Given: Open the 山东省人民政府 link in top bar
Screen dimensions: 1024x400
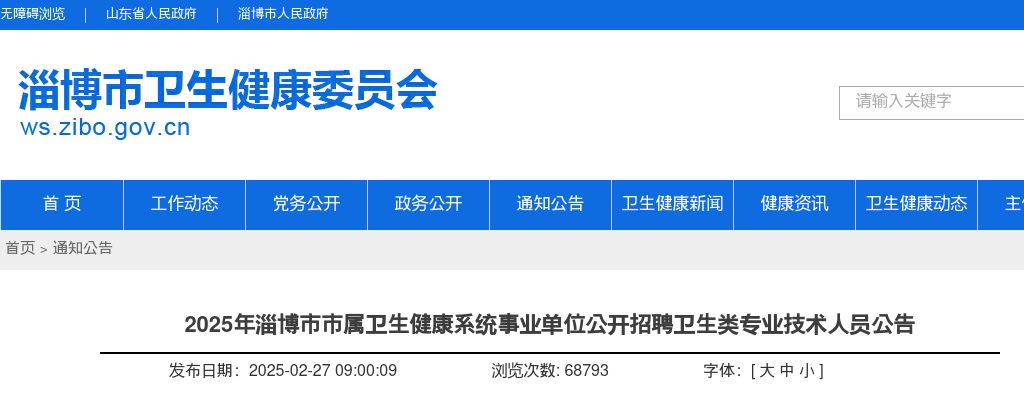Looking at the screenshot, I should click(151, 14).
